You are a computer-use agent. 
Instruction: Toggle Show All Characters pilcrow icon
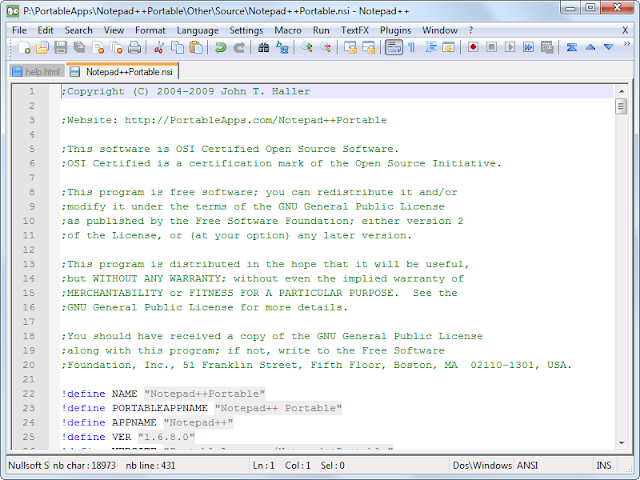(x=412, y=48)
